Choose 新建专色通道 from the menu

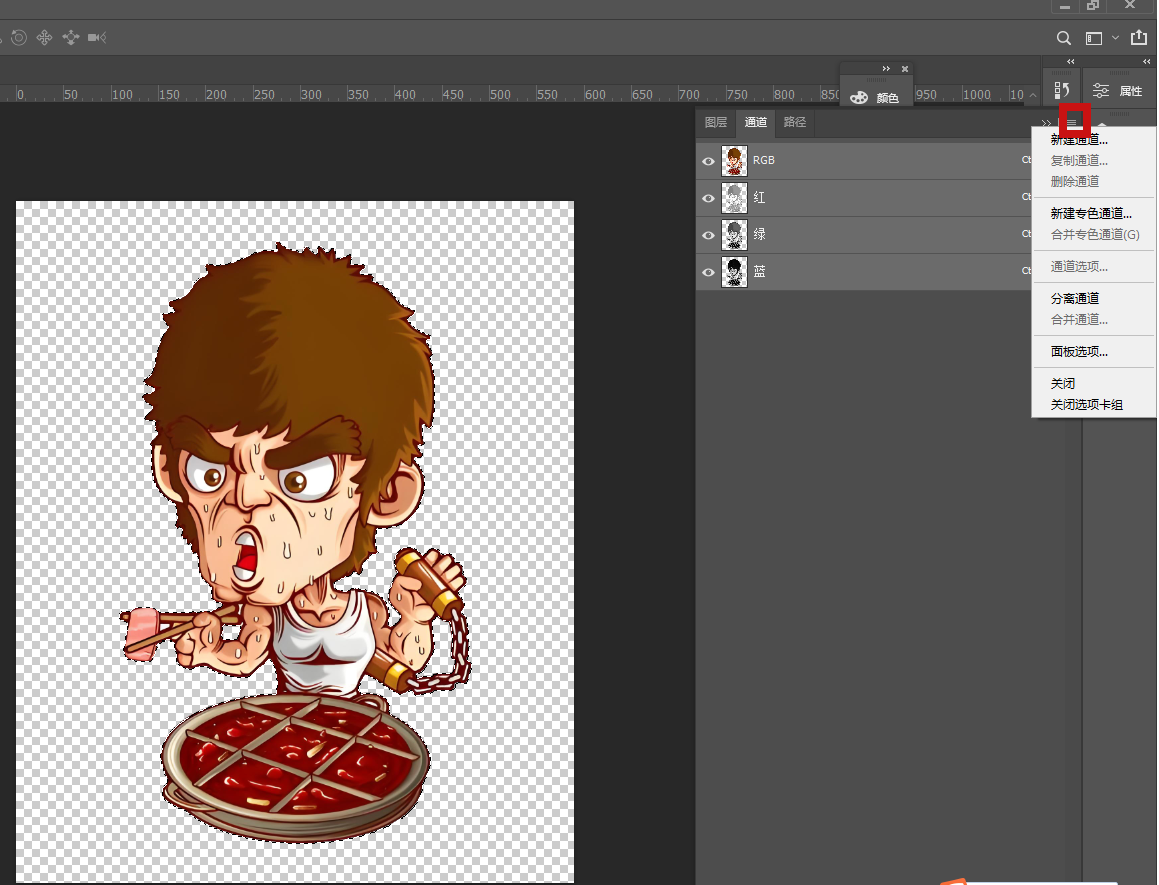1091,214
